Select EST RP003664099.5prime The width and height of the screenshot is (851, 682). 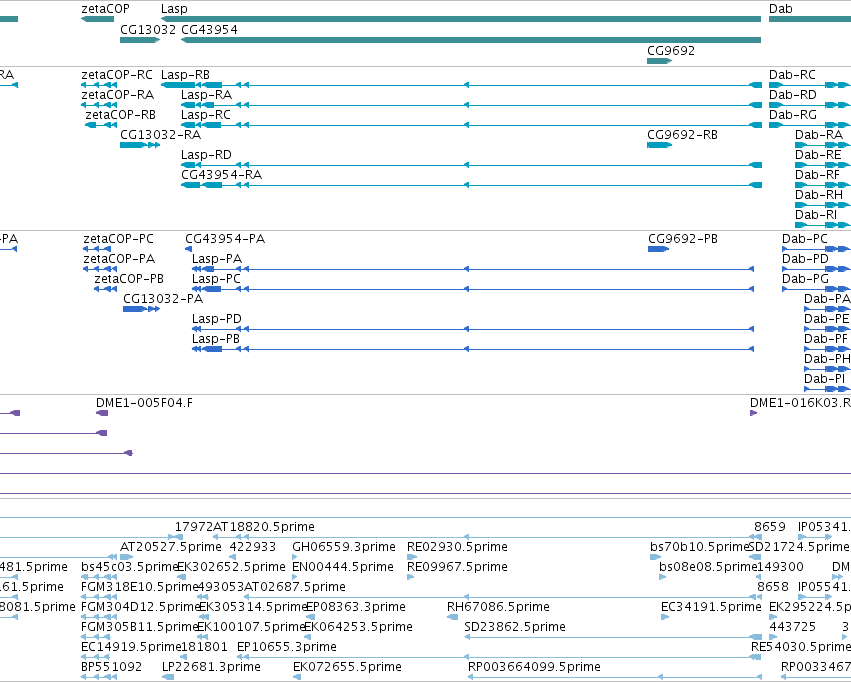[534, 667]
